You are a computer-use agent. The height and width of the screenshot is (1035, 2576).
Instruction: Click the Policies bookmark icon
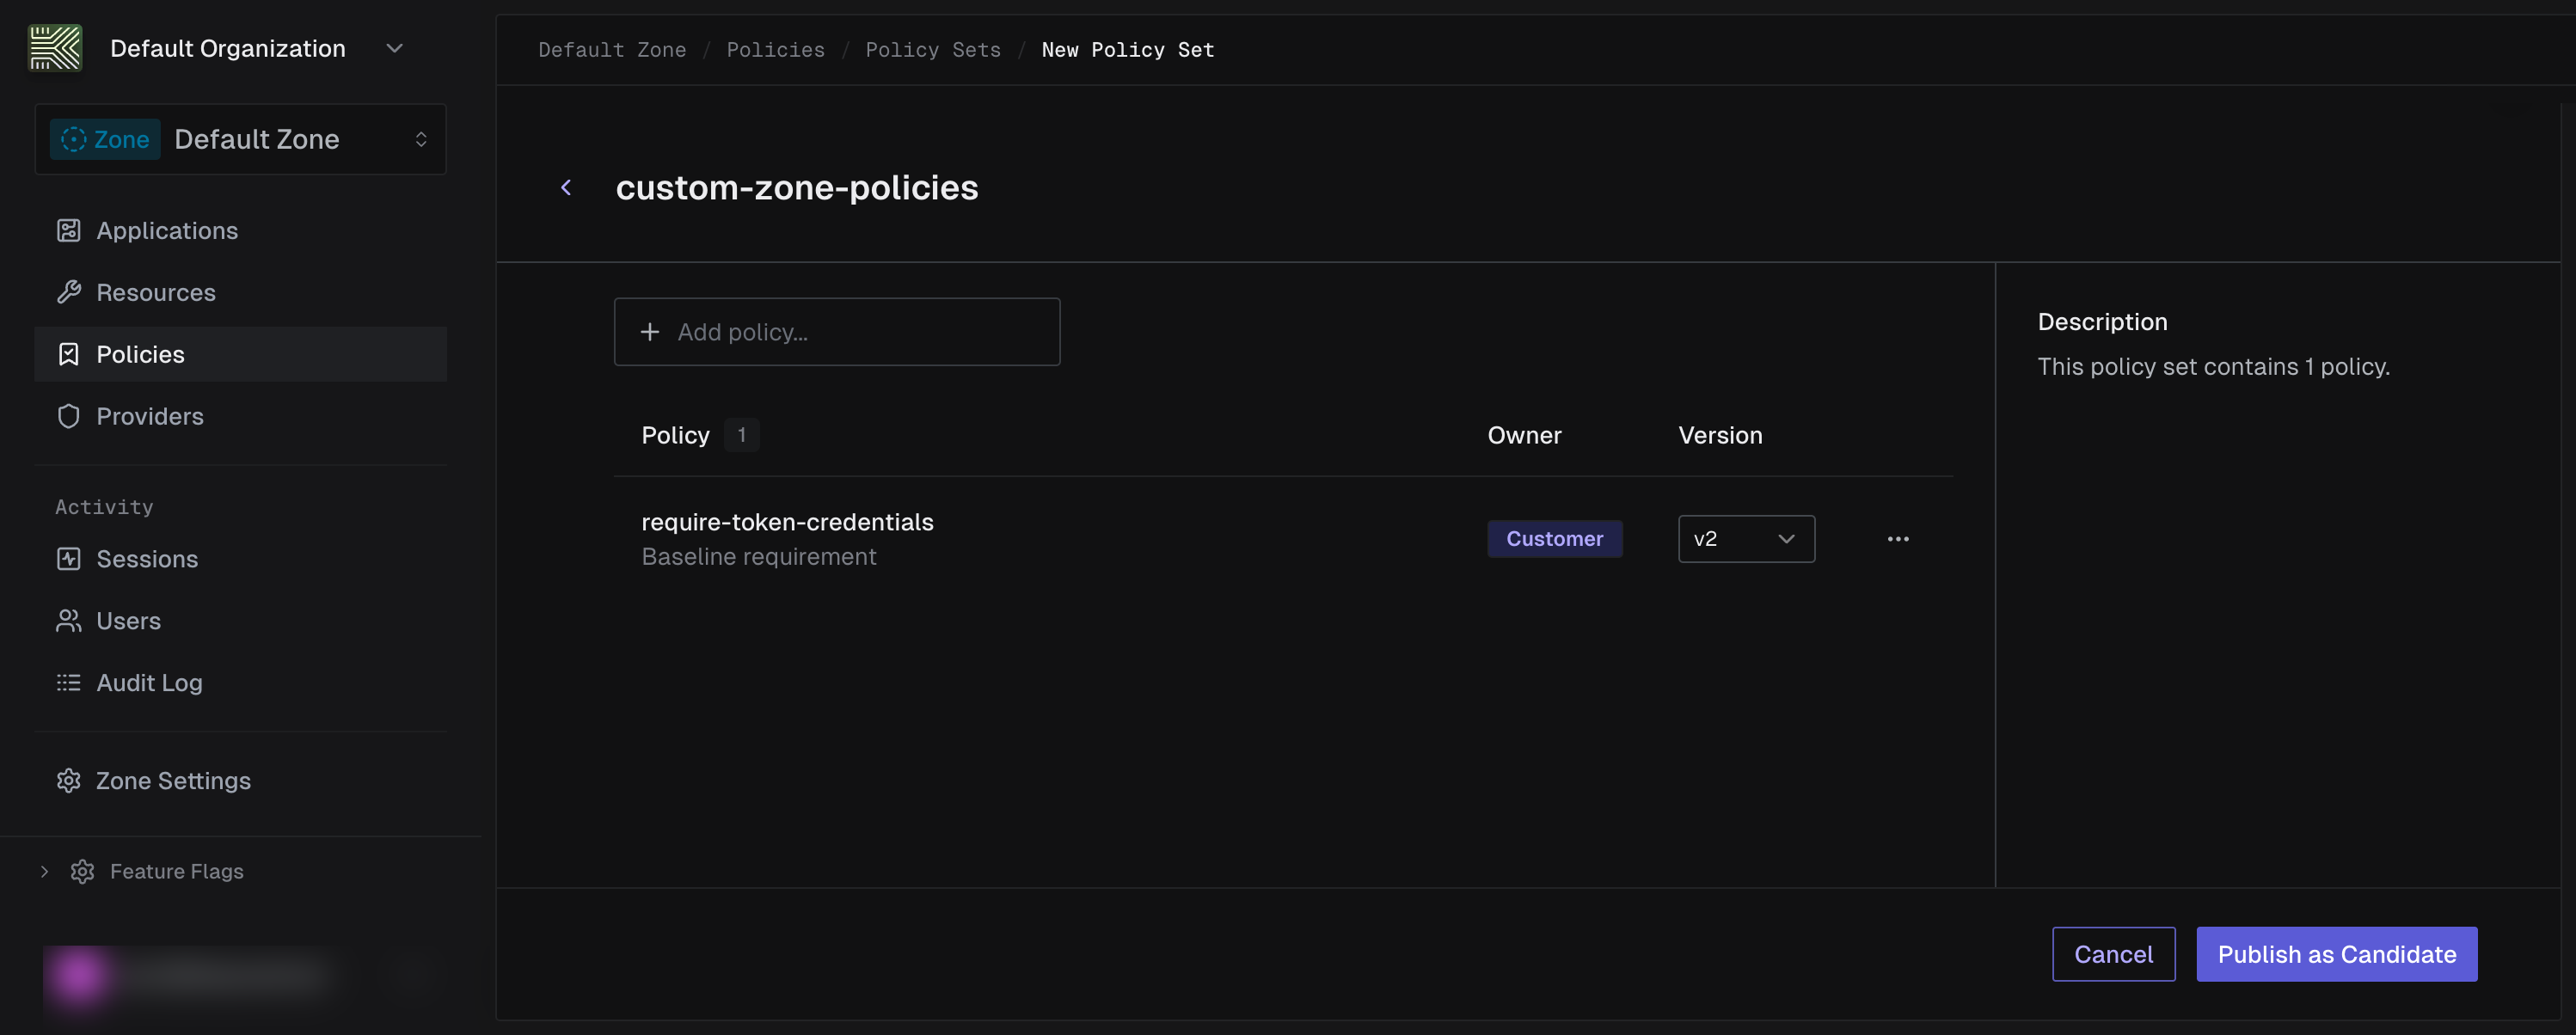click(x=68, y=353)
